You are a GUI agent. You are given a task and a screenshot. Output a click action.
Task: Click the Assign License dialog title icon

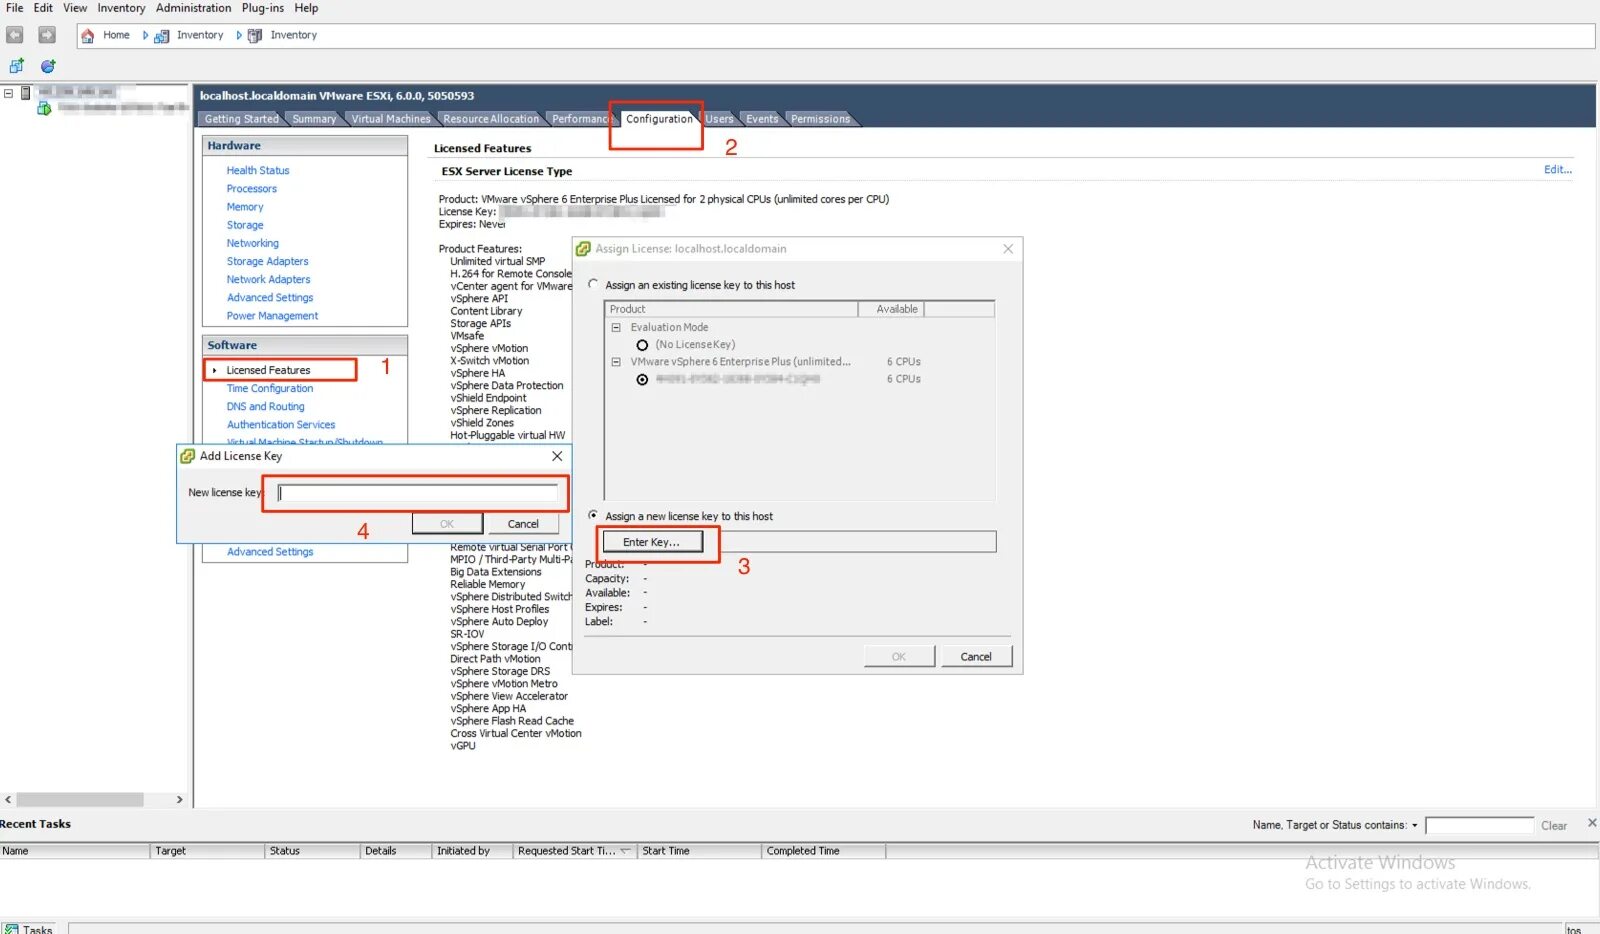583,249
